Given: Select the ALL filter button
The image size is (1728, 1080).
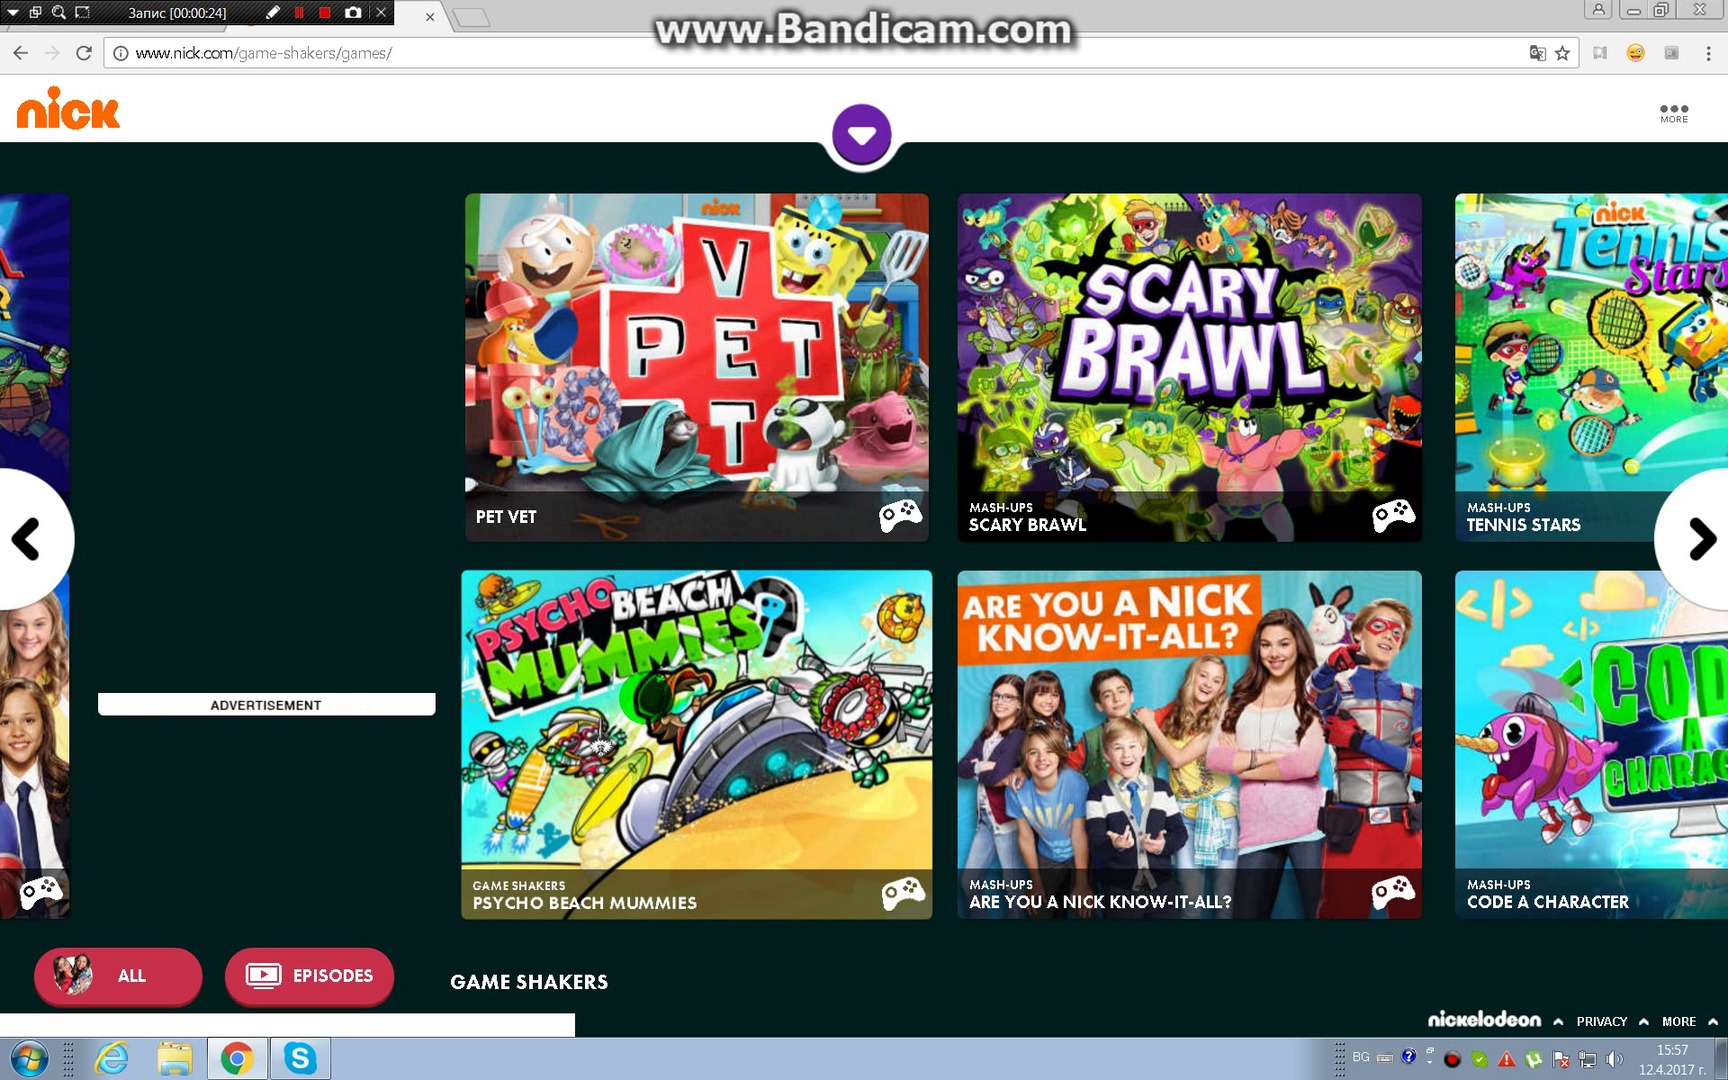Looking at the screenshot, I should pyautogui.click(x=118, y=976).
